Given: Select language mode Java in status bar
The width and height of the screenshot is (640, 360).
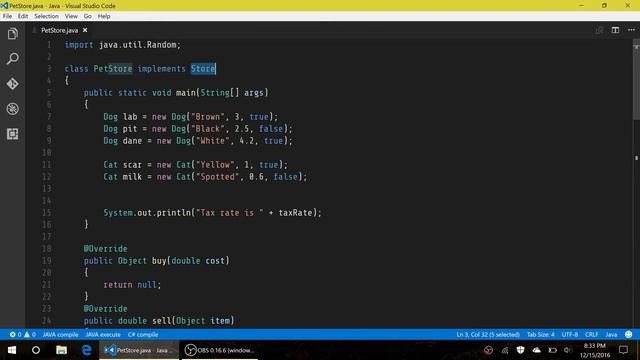Looking at the screenshot, I should point(611,334).
